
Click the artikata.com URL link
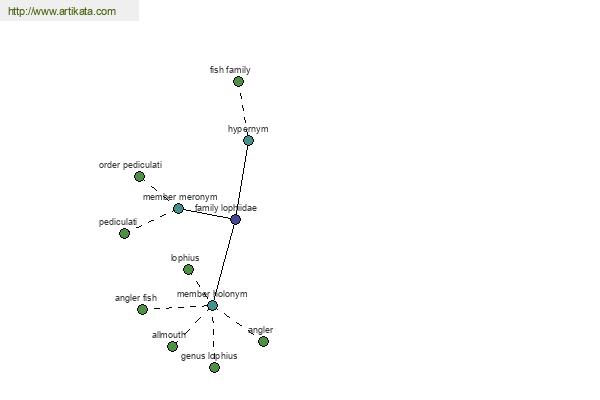(x=61, y=12)
